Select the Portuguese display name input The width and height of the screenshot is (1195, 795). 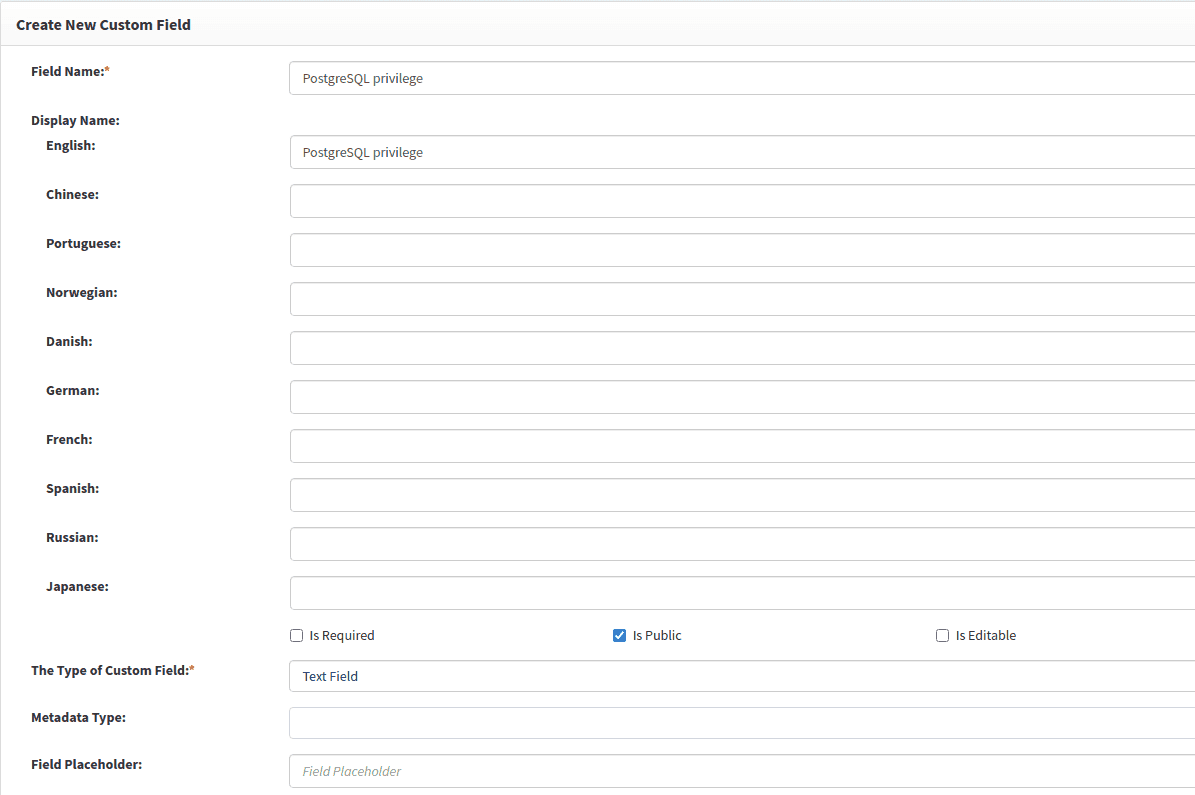pos(740,250)
